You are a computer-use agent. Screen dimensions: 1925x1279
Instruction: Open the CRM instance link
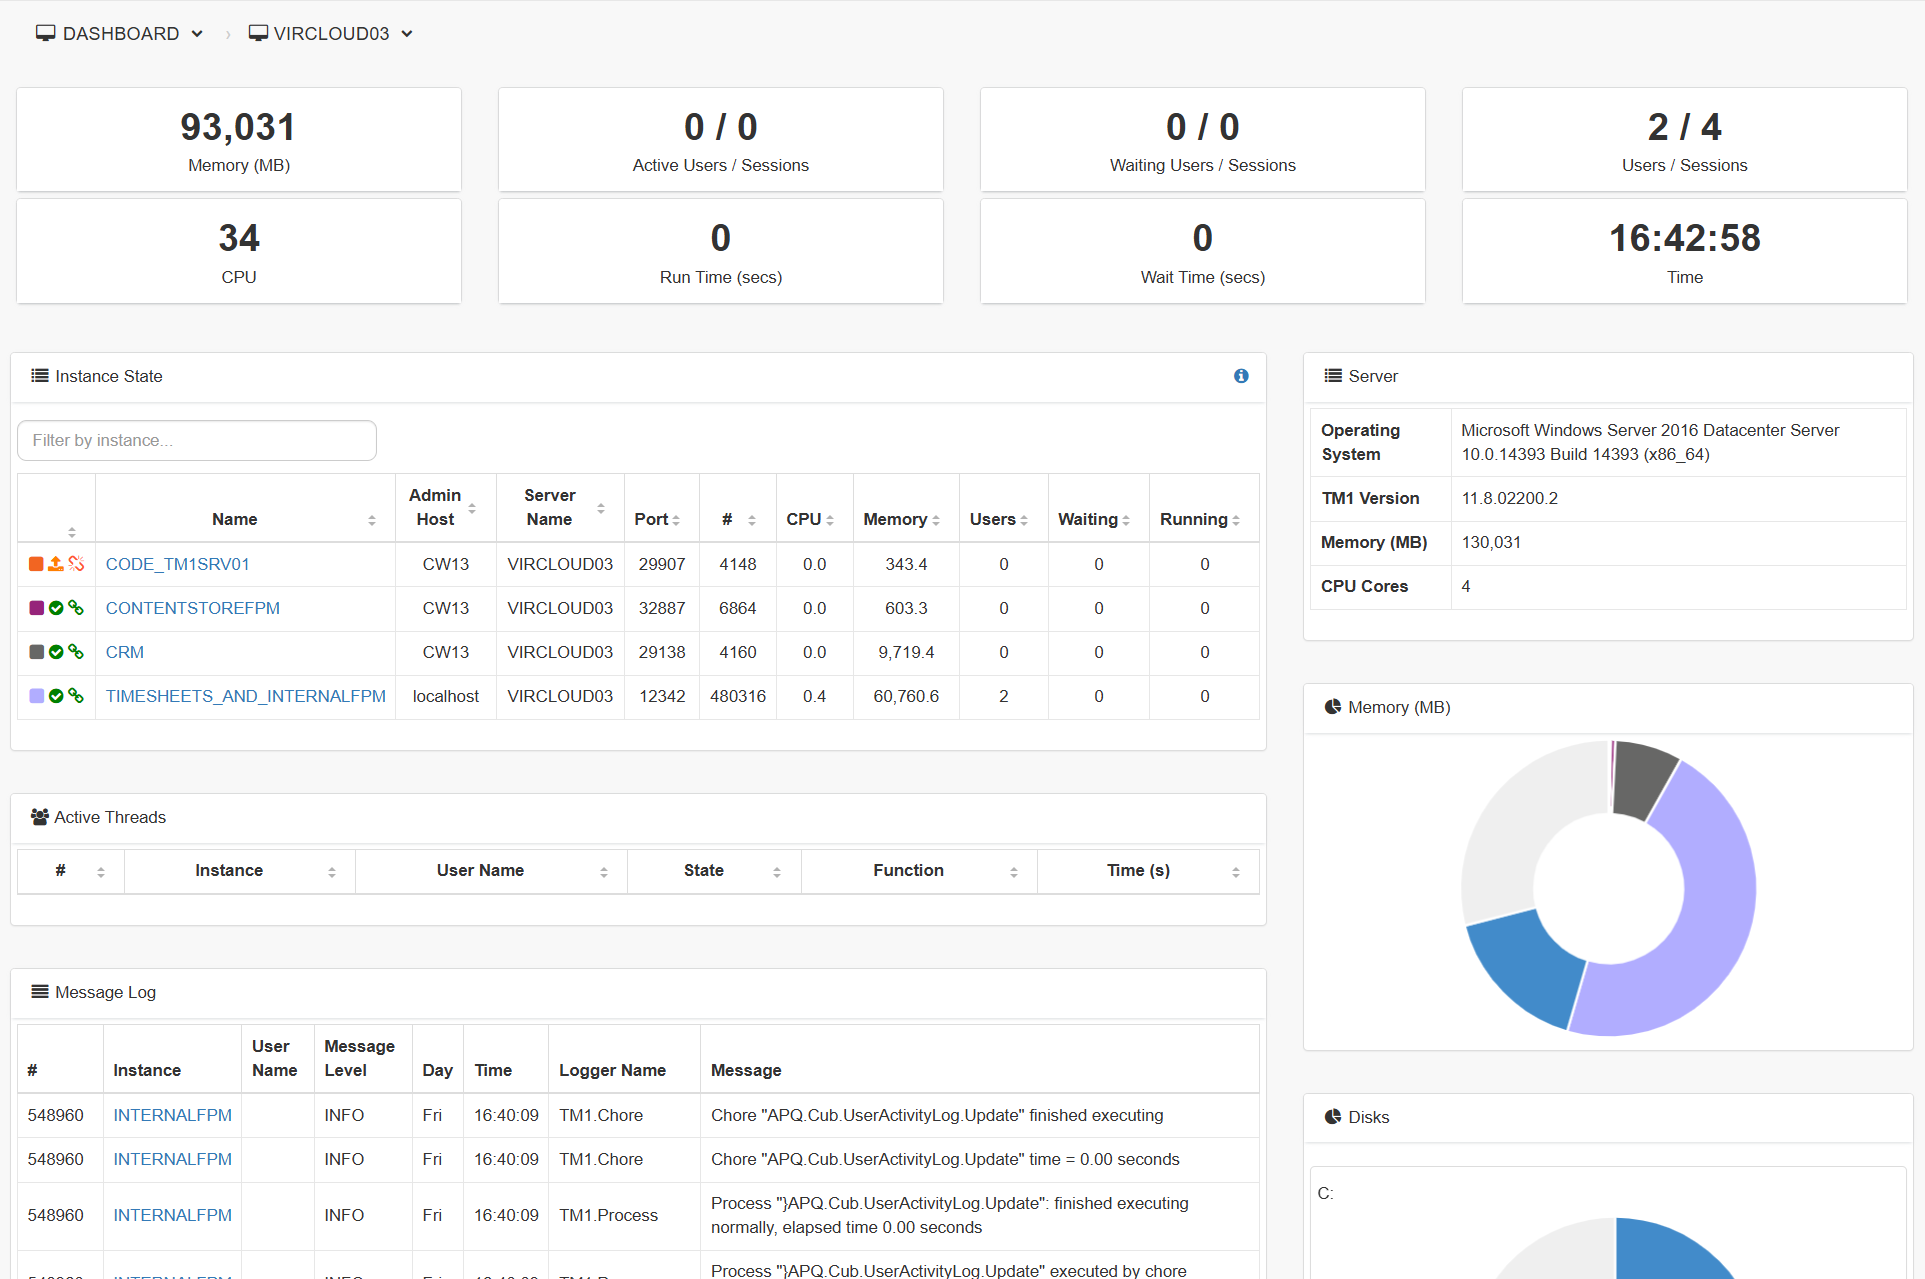click(125, 652)
